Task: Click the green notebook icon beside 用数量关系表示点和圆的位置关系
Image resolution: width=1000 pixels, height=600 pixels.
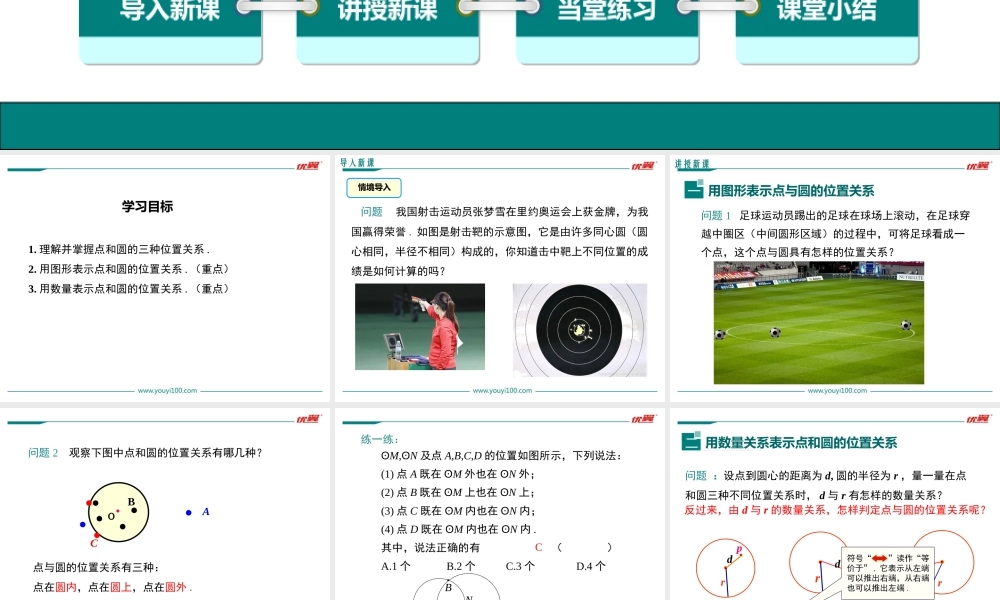Action: 691,442
